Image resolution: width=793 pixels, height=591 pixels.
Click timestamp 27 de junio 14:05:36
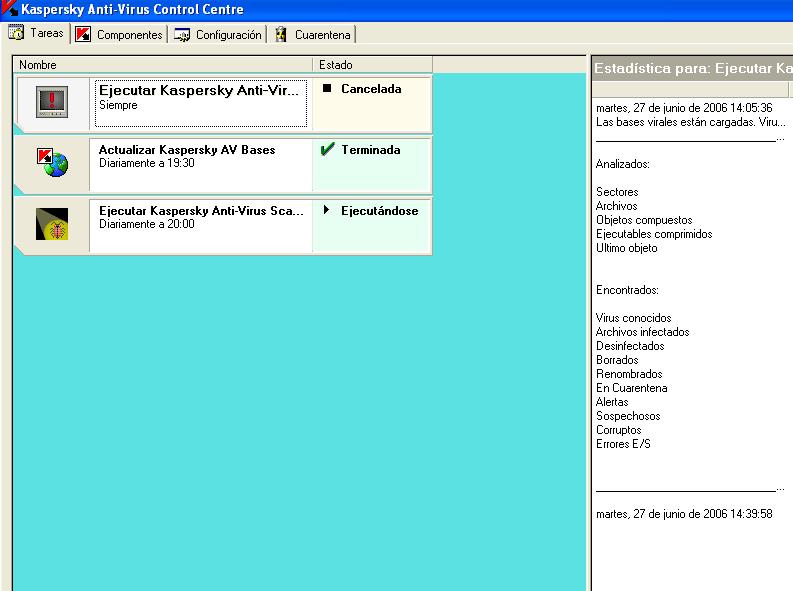click(x=684, y=108)
